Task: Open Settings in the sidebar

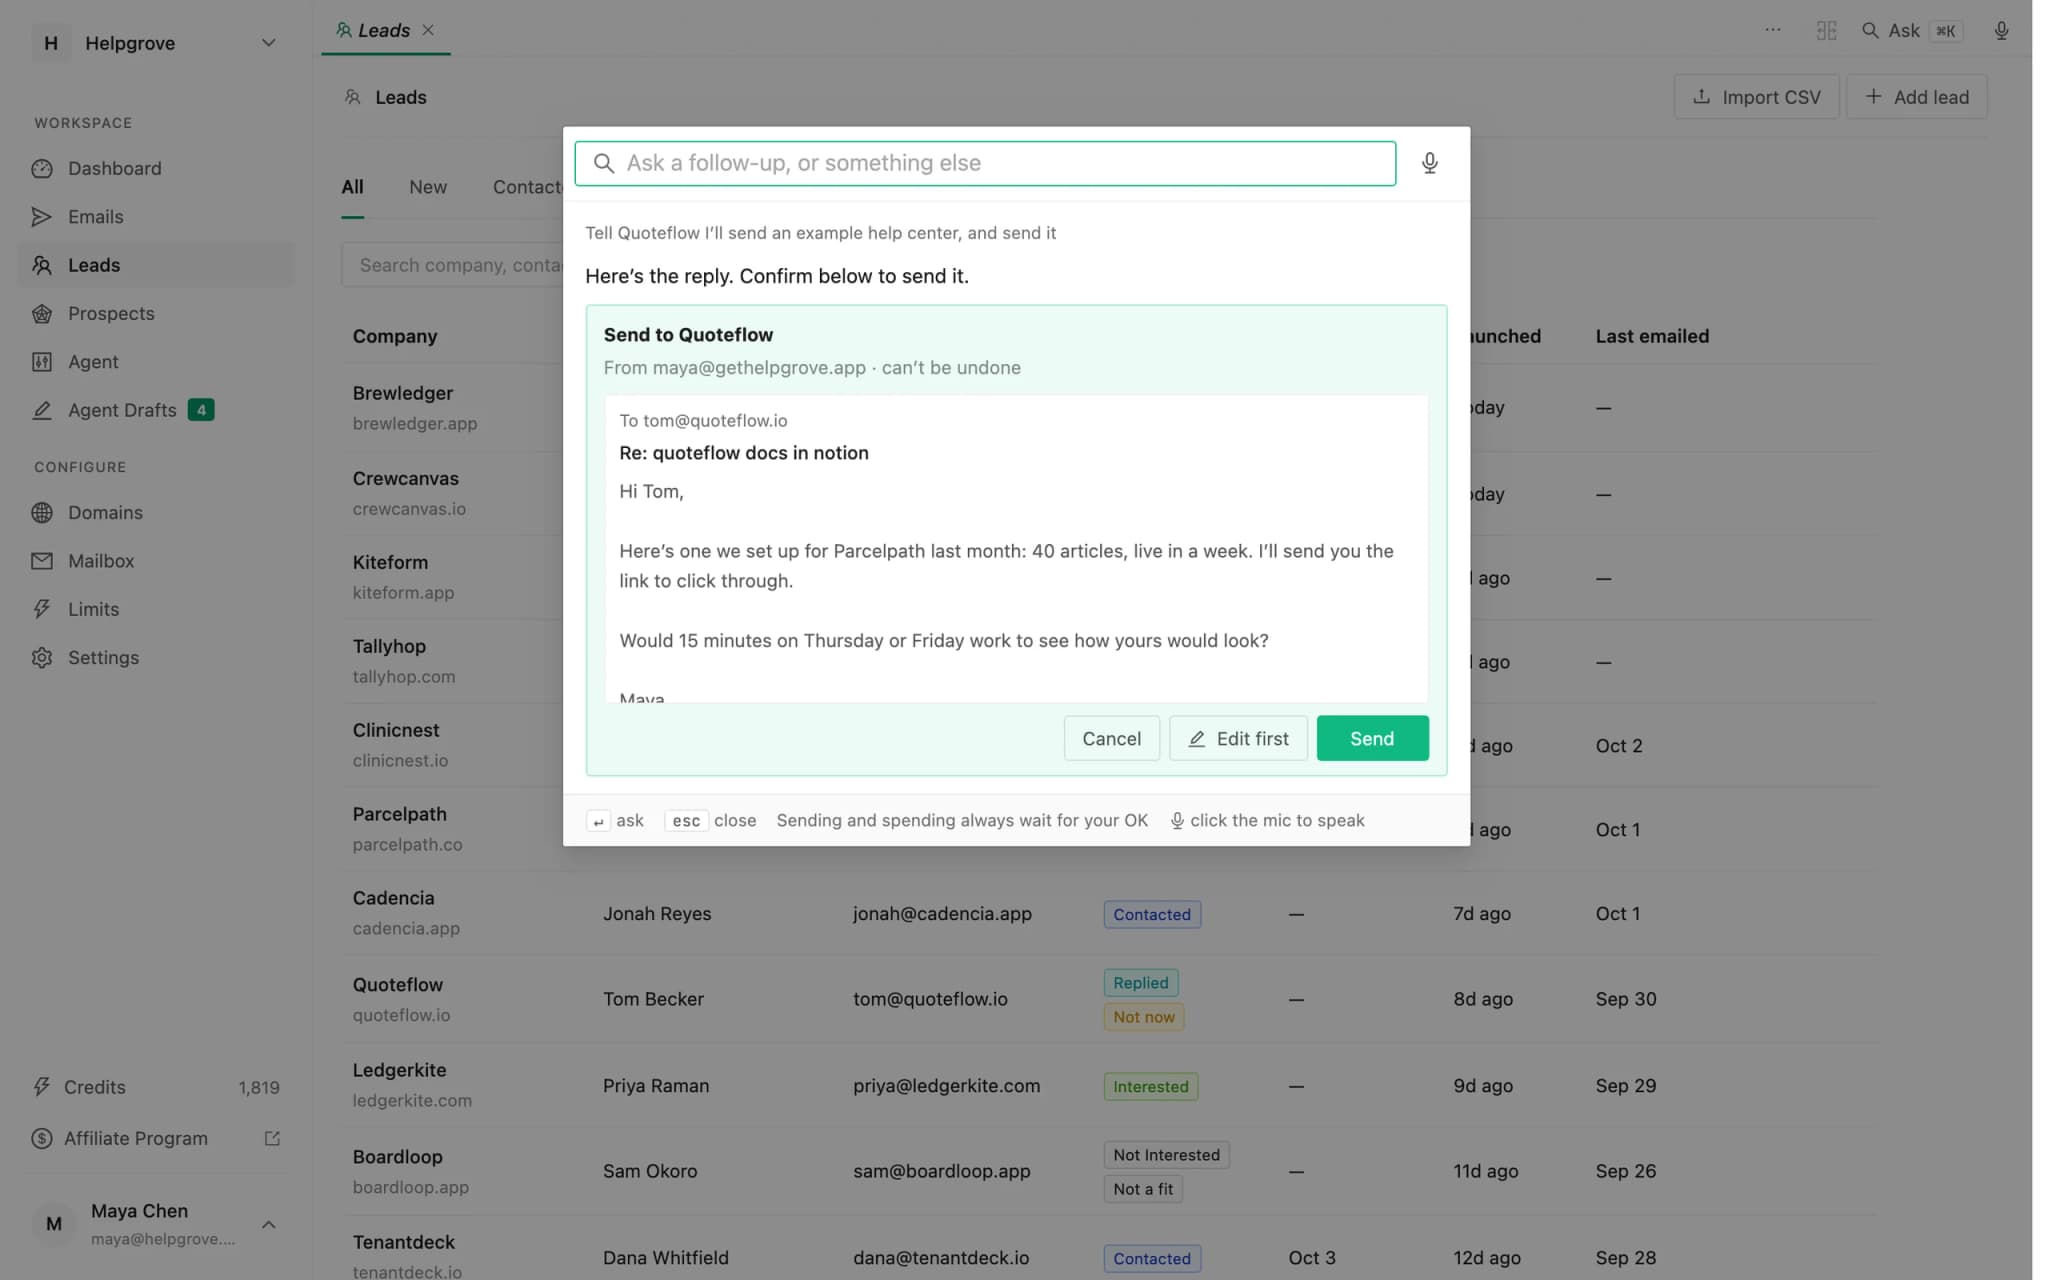Action: [157, 657]
